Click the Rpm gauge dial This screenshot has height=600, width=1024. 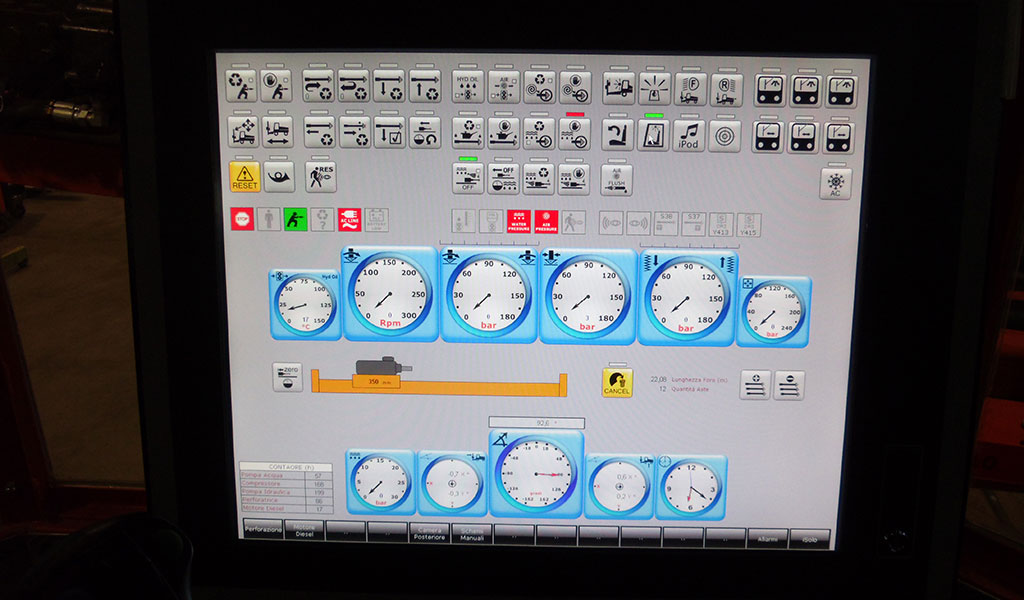coord(389,295)
